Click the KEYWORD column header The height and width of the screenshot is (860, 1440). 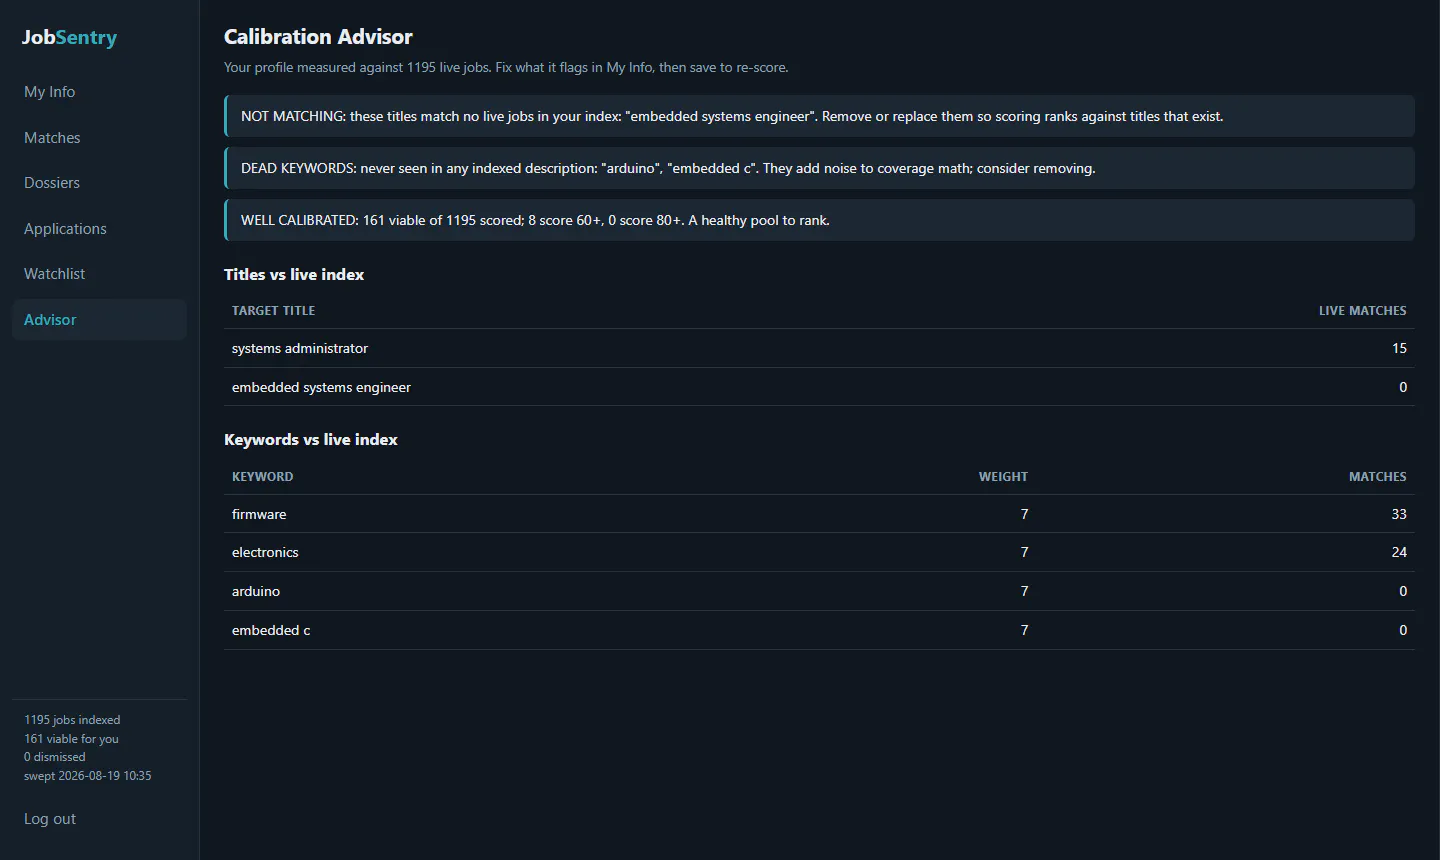click(262, 477)
